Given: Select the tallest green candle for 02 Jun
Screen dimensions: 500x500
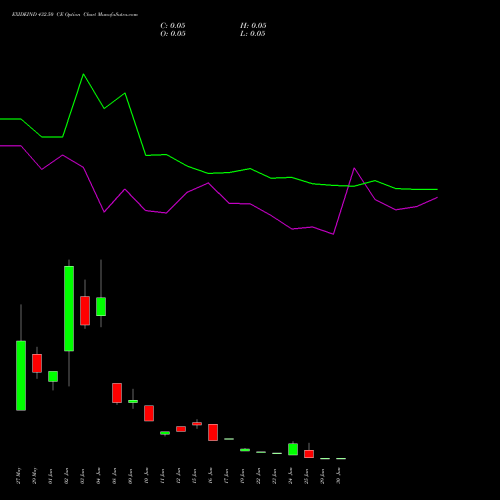Looking at the screenshot, I should click(x=69, y=308).
